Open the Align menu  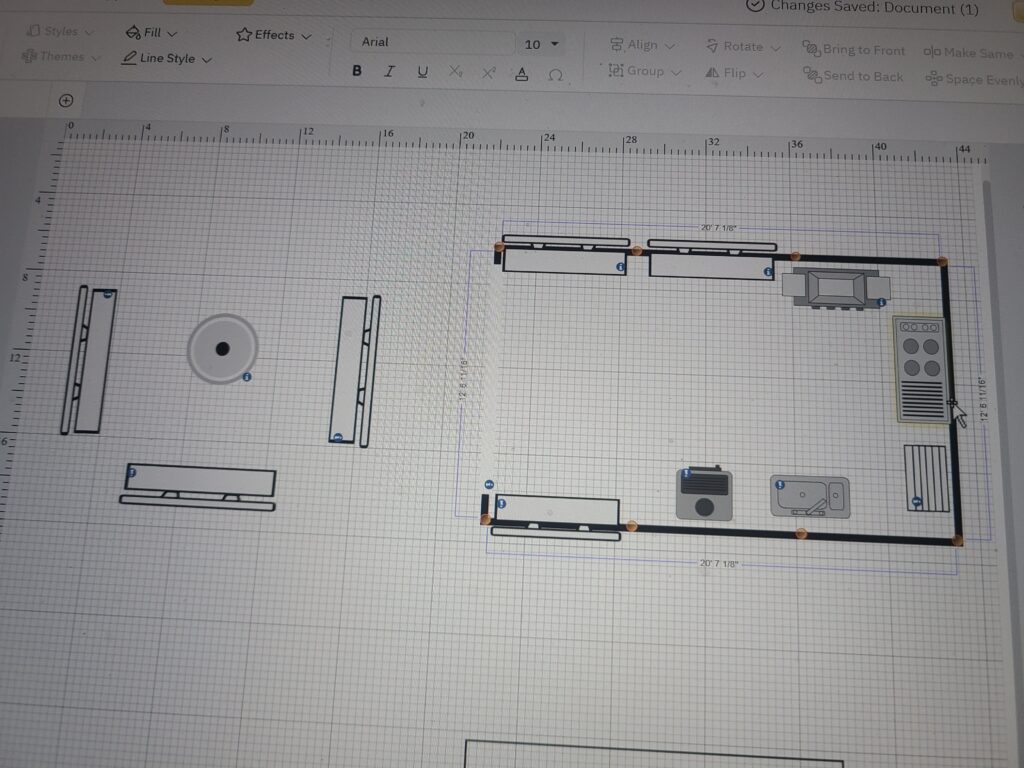(x=642, y=45)
